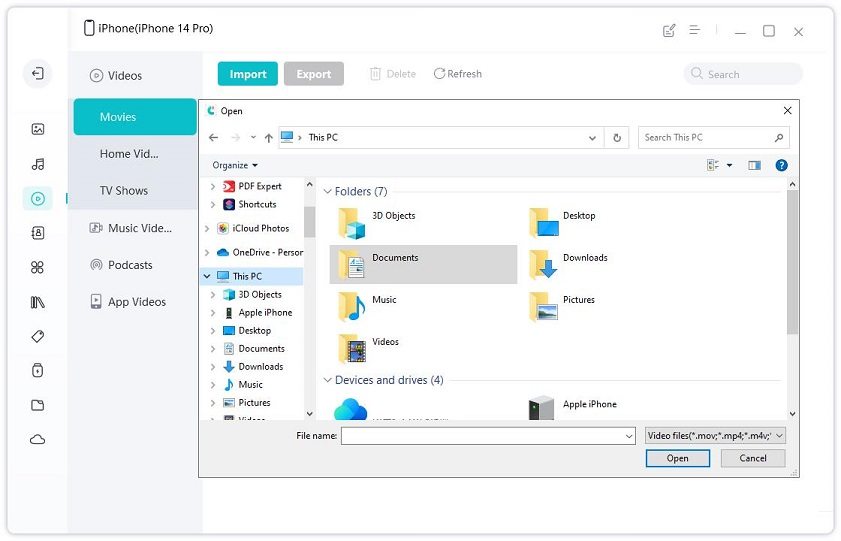Open App Videos category
Screen dimensions: 841x541
coord(128,302)
